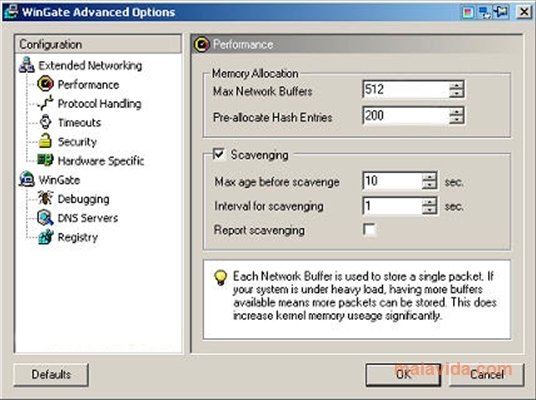Decrease Pre-allocate Hash Entries with down arrow
Viewport: 536px width, 400px height.
[x=456, y=119]
